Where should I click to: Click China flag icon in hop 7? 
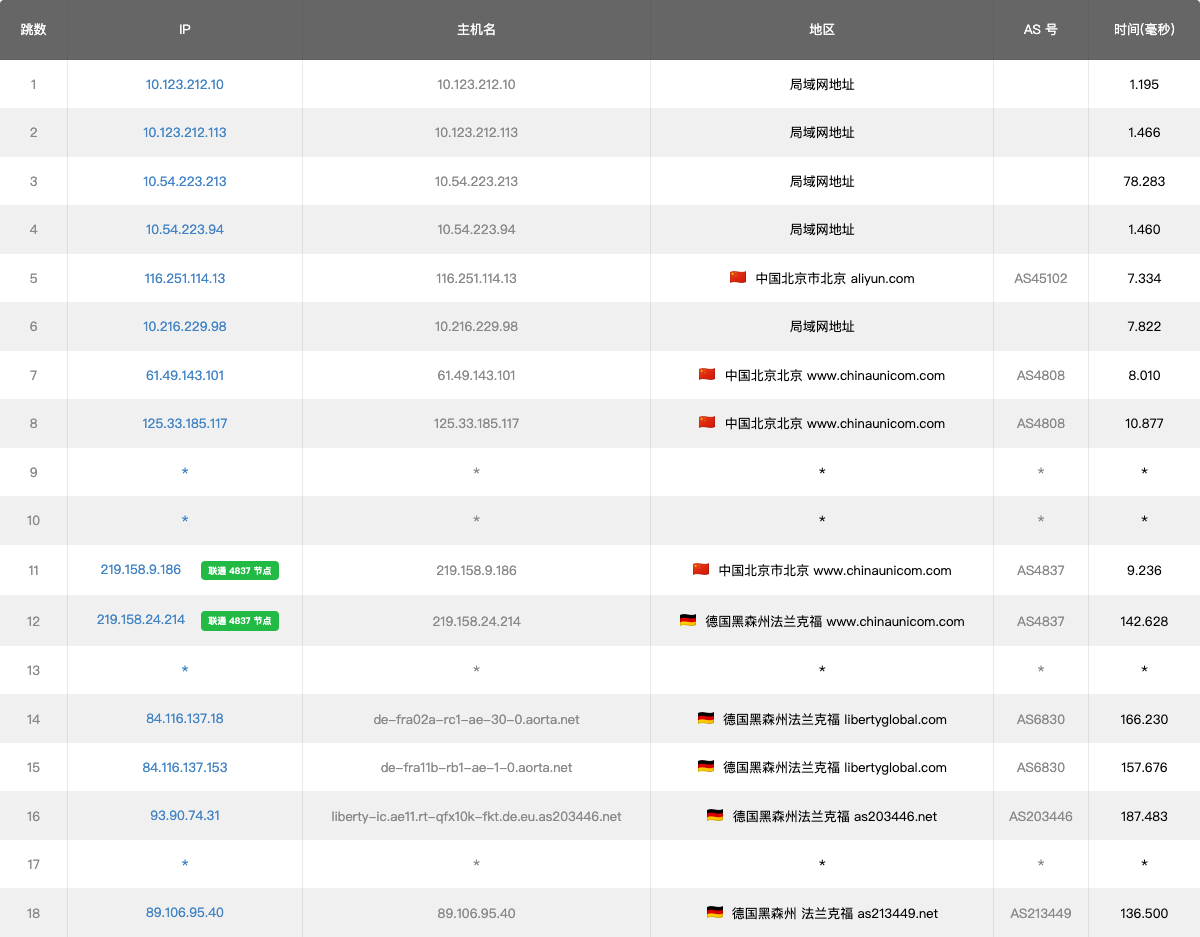click(x=707, y=375)
